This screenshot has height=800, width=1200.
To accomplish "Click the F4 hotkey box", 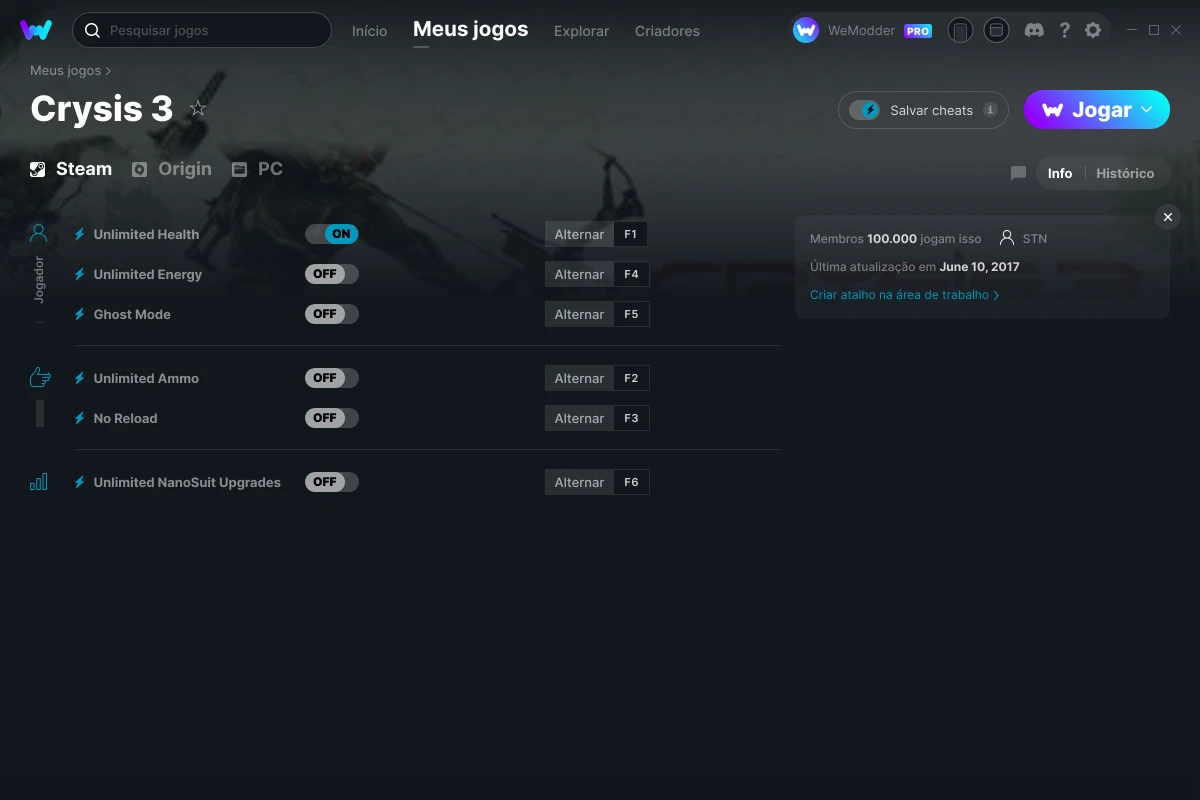I will point(631,274).
